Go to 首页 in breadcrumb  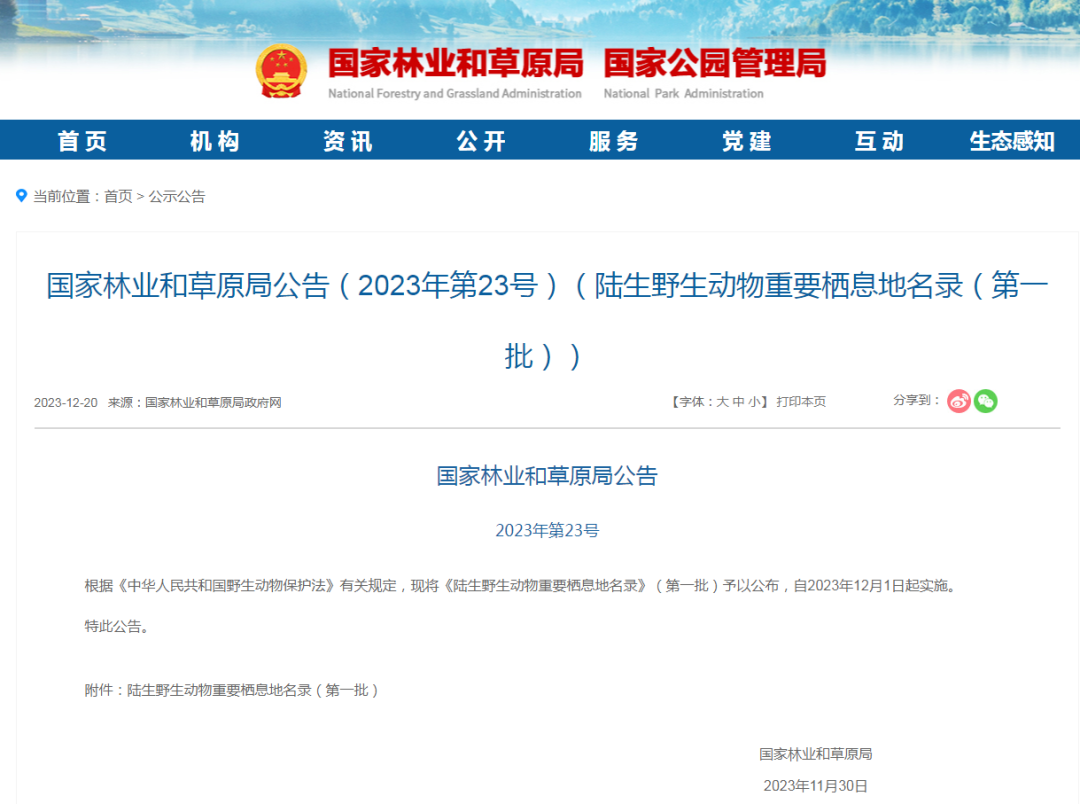[x=118, y=196]
